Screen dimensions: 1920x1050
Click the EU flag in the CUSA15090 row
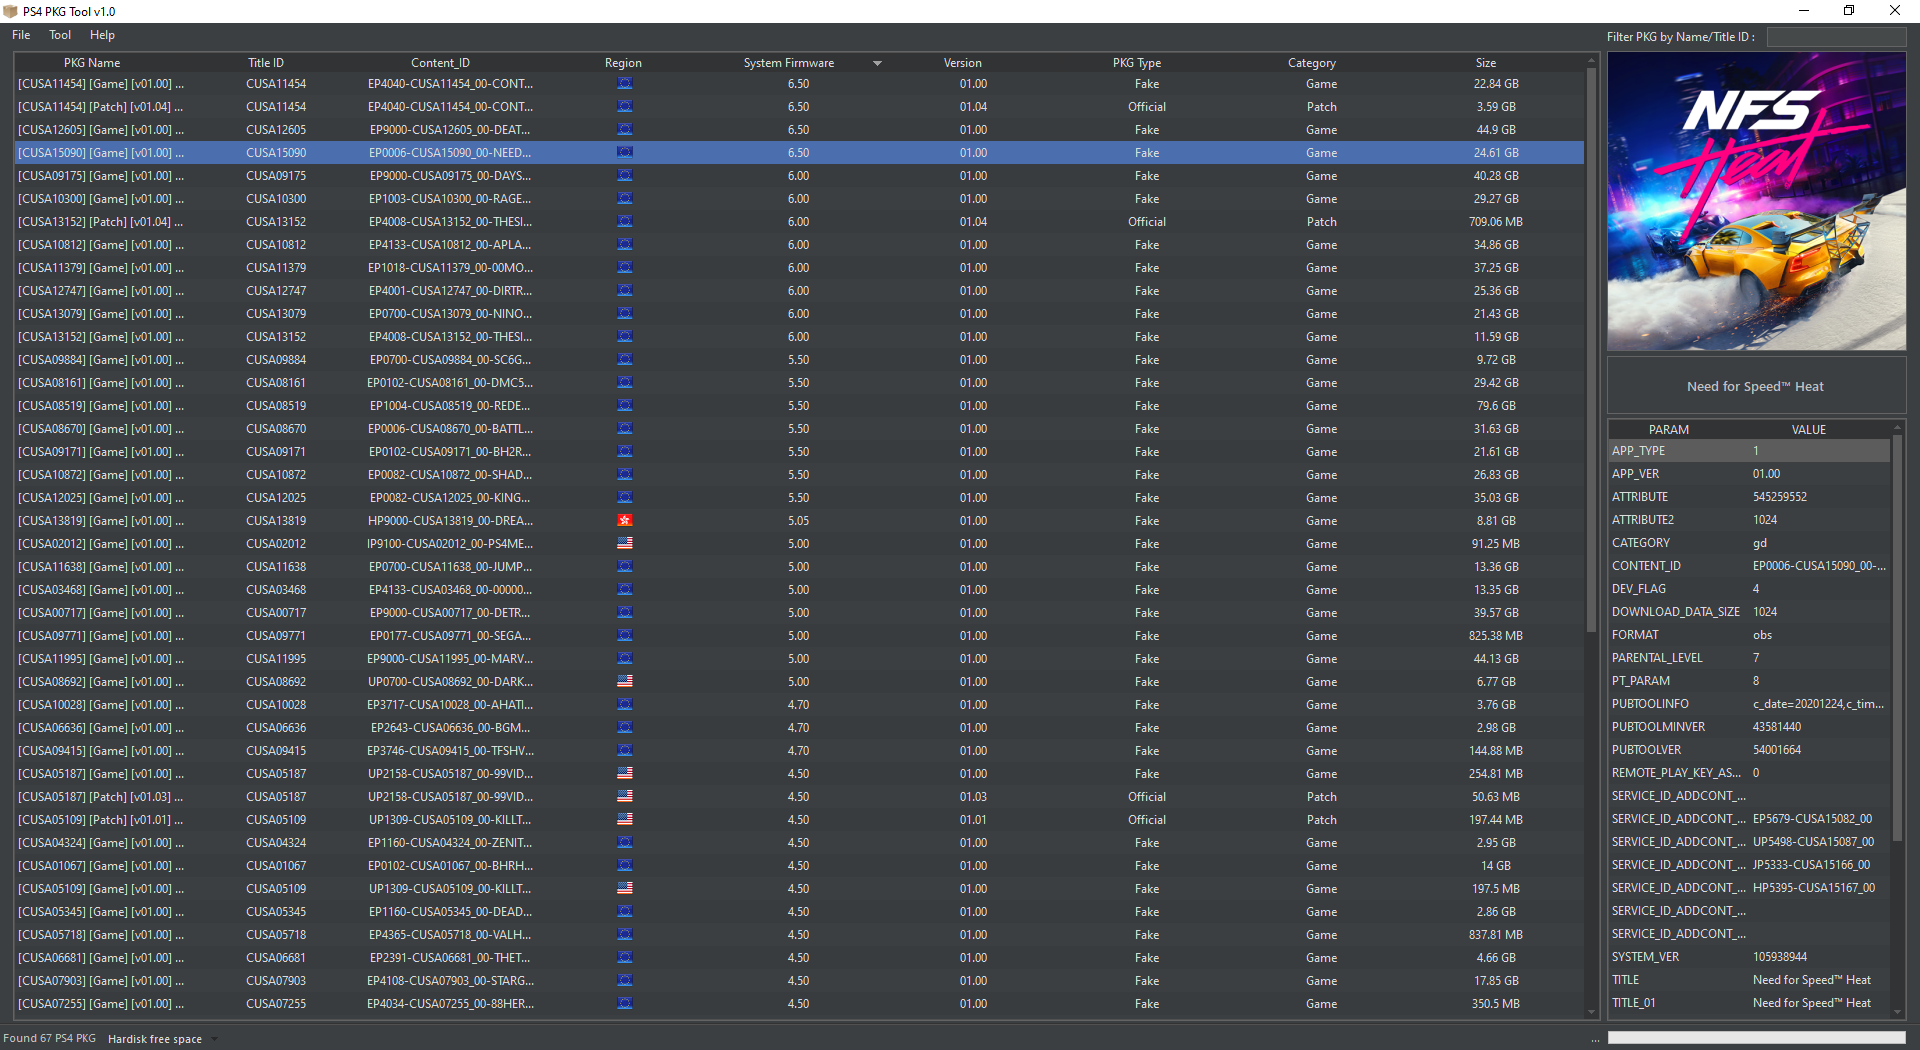[x=625, y=153]
